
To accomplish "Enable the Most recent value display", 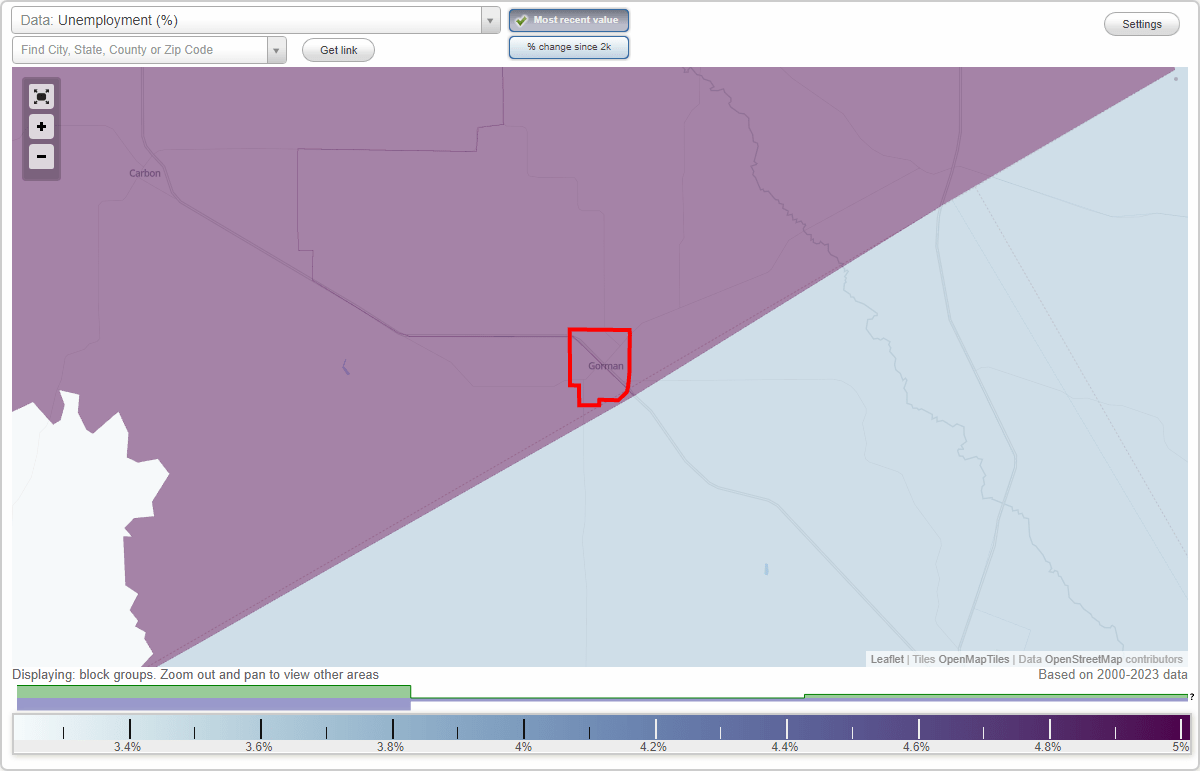I will click(x=569, y=20).
